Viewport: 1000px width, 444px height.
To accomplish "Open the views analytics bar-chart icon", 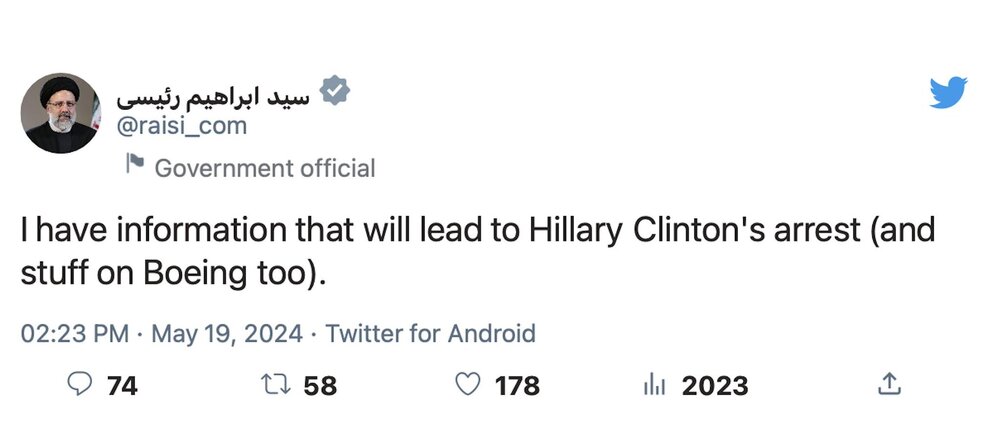I will [653, 385].
